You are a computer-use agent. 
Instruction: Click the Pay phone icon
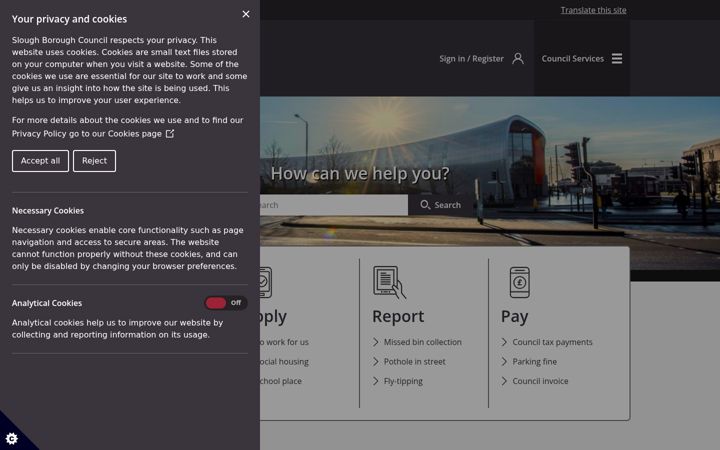(520, 282)
